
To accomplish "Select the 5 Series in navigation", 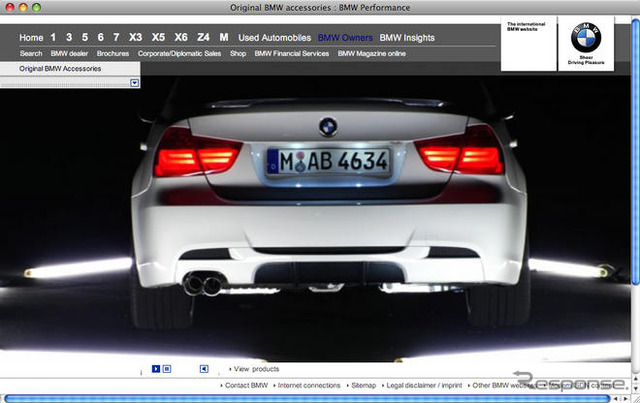I will click(x=85, y=37).
